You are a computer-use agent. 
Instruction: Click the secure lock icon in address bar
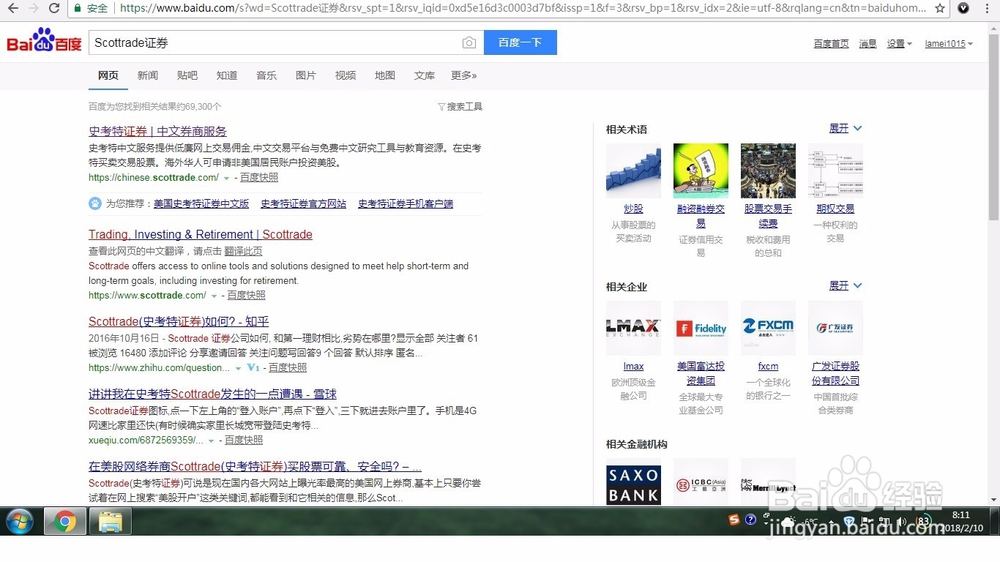pos(77,8)
